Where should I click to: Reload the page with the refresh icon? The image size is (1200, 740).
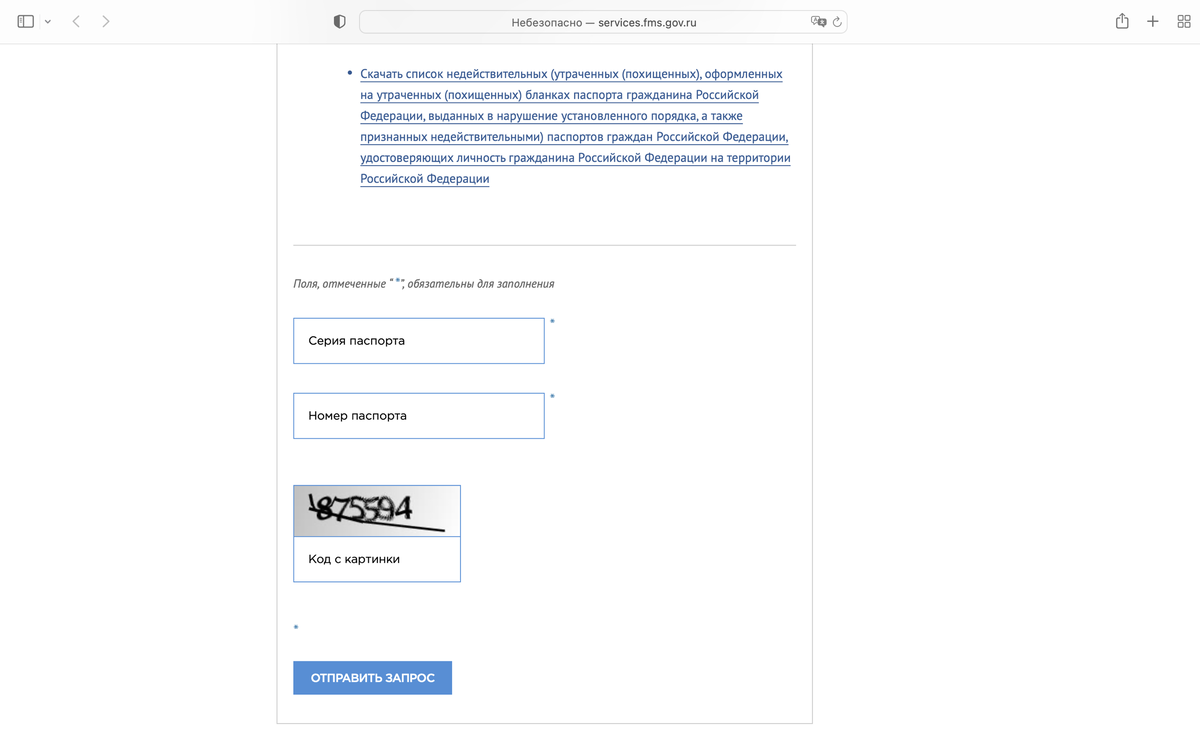point(837,22)
